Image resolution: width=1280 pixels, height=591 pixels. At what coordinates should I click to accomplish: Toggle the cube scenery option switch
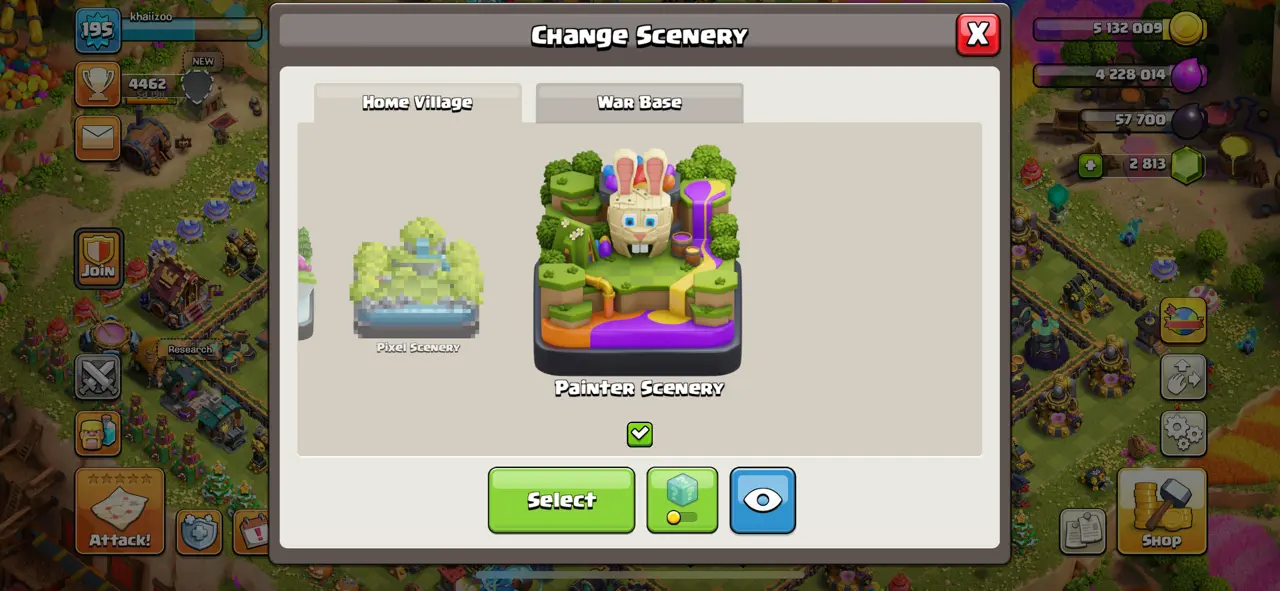682,500
